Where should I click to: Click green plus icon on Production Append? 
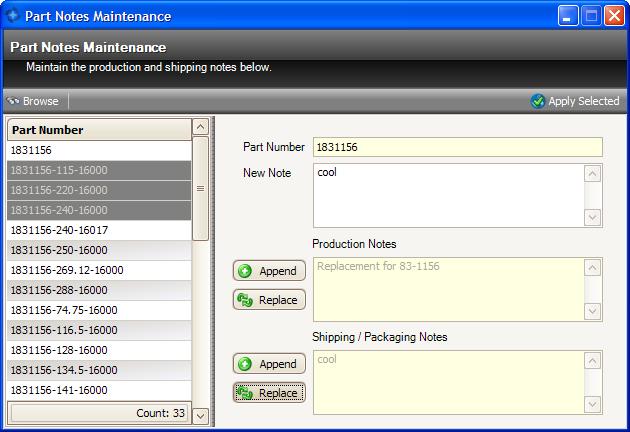(x=245, y=271)
